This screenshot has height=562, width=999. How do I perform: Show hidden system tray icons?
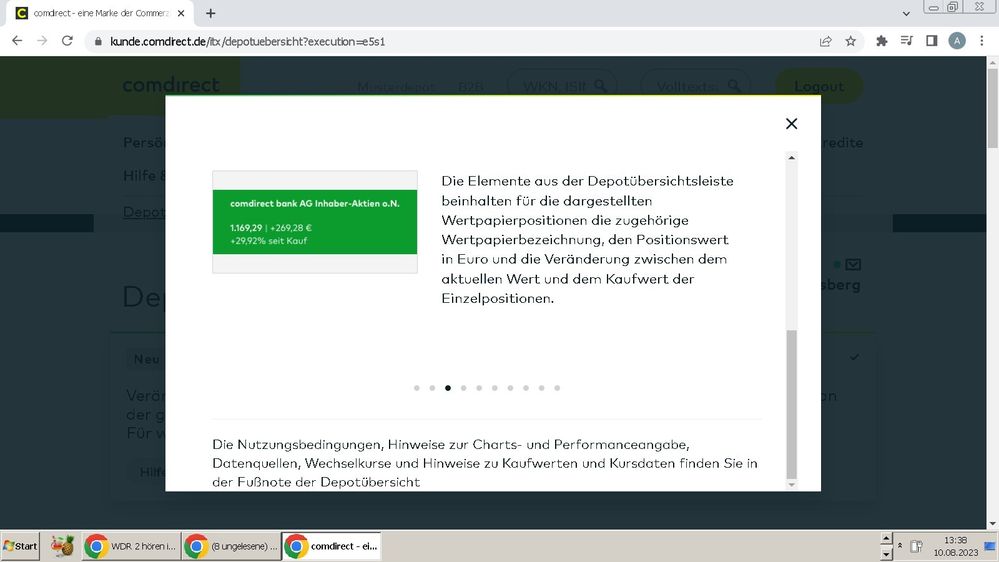(900, 546)
